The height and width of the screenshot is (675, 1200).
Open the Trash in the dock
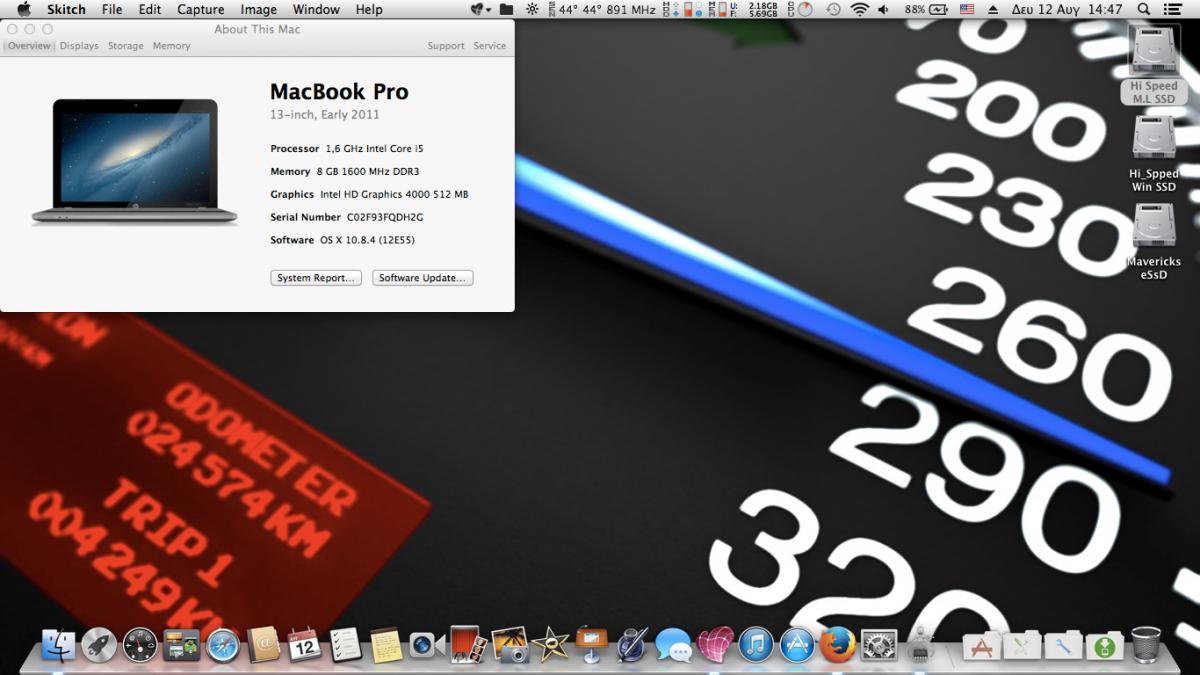pos(1145,645)
